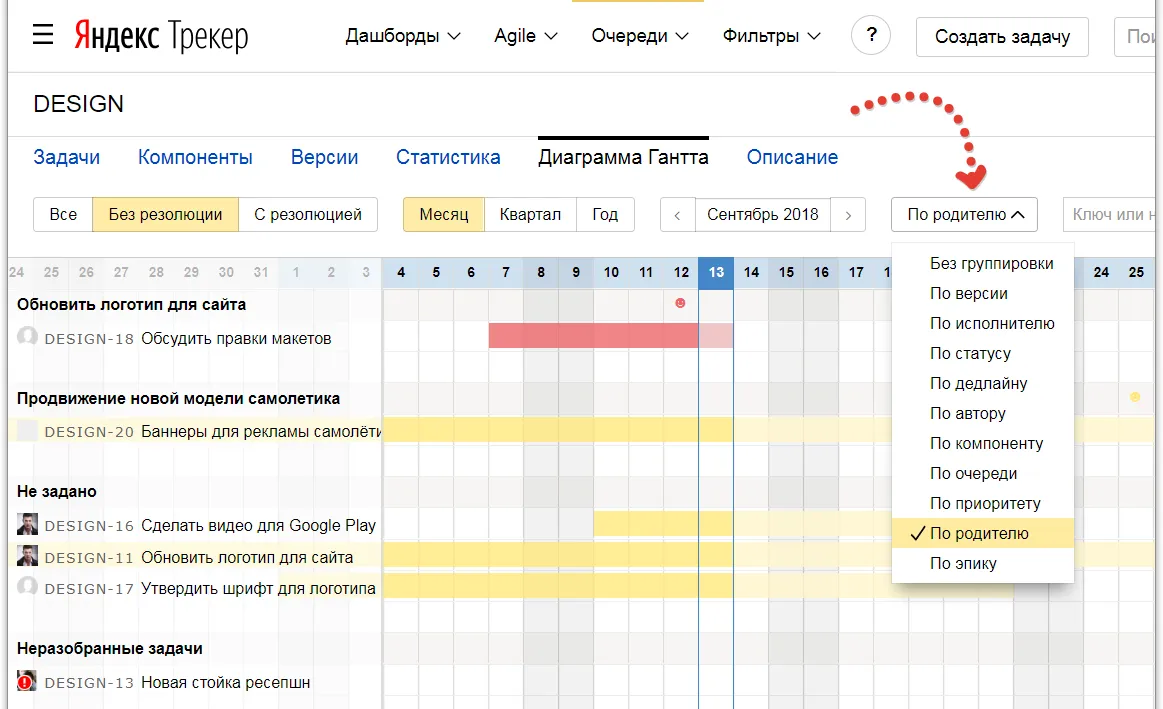Click the yellow deadline dot on the chart
The height and width of the screenshot is (709, 1163).
click(1136, 397)
